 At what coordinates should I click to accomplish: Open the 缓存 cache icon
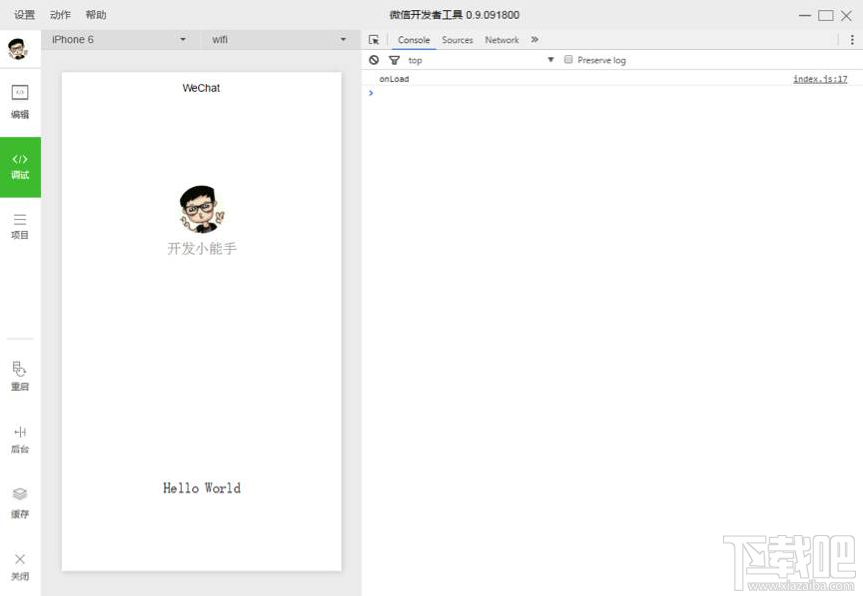20,503
